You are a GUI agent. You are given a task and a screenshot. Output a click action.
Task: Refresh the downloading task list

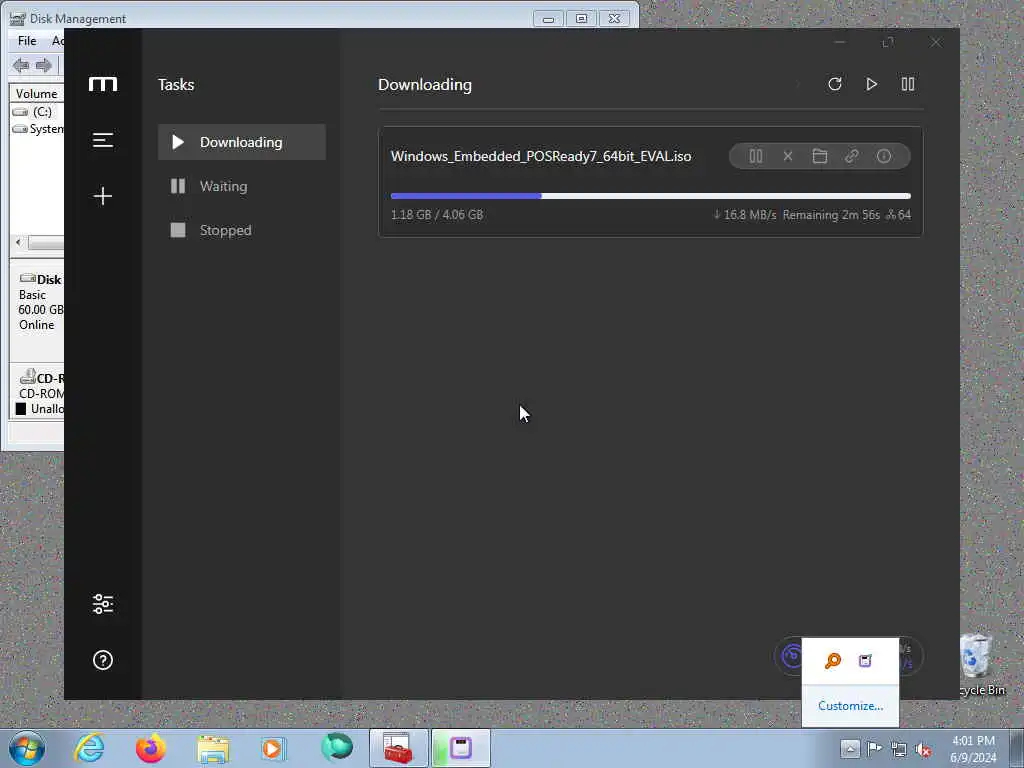point(835,84)
